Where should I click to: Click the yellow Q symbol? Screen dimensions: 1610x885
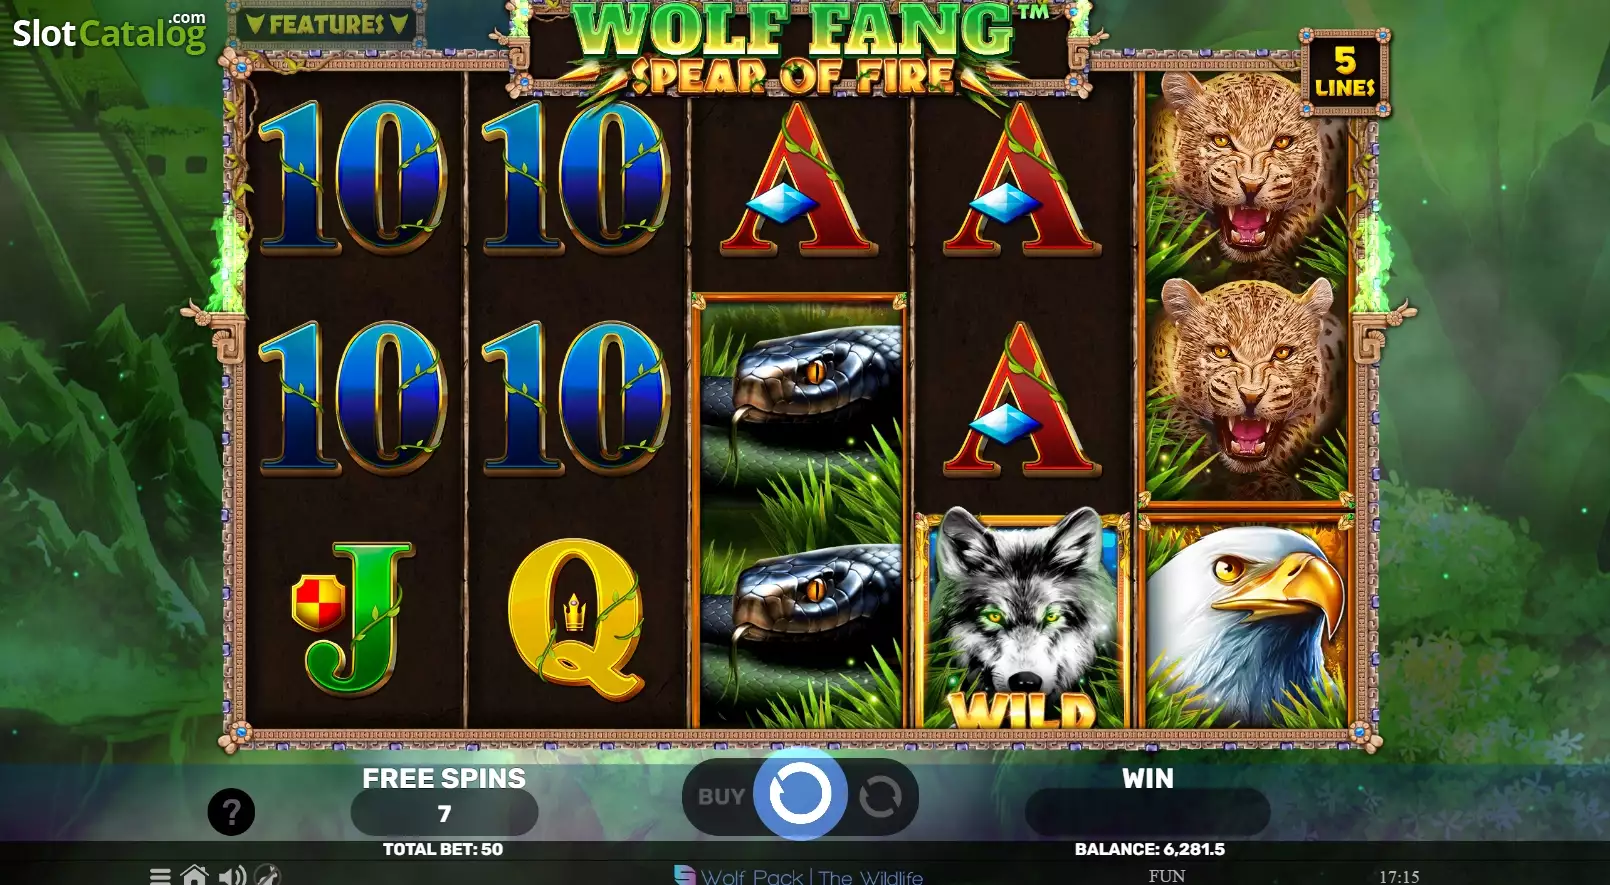click(576, 619)
